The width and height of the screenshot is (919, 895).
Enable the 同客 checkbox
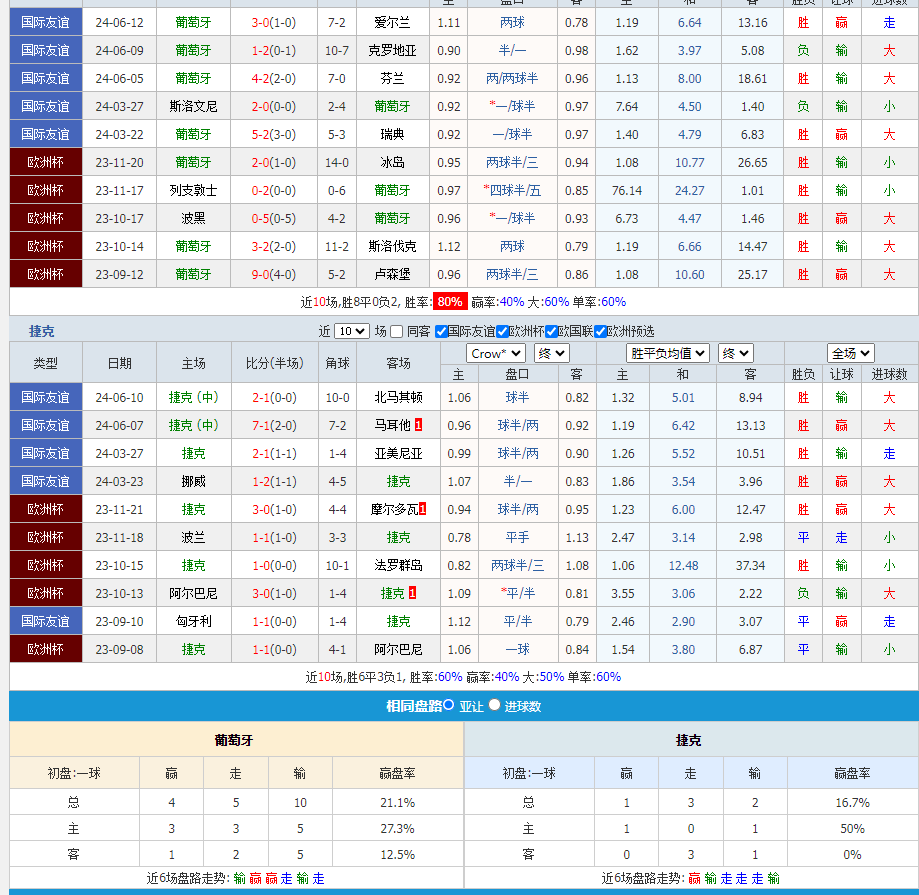pyautogui.click(x=397, y=332)
